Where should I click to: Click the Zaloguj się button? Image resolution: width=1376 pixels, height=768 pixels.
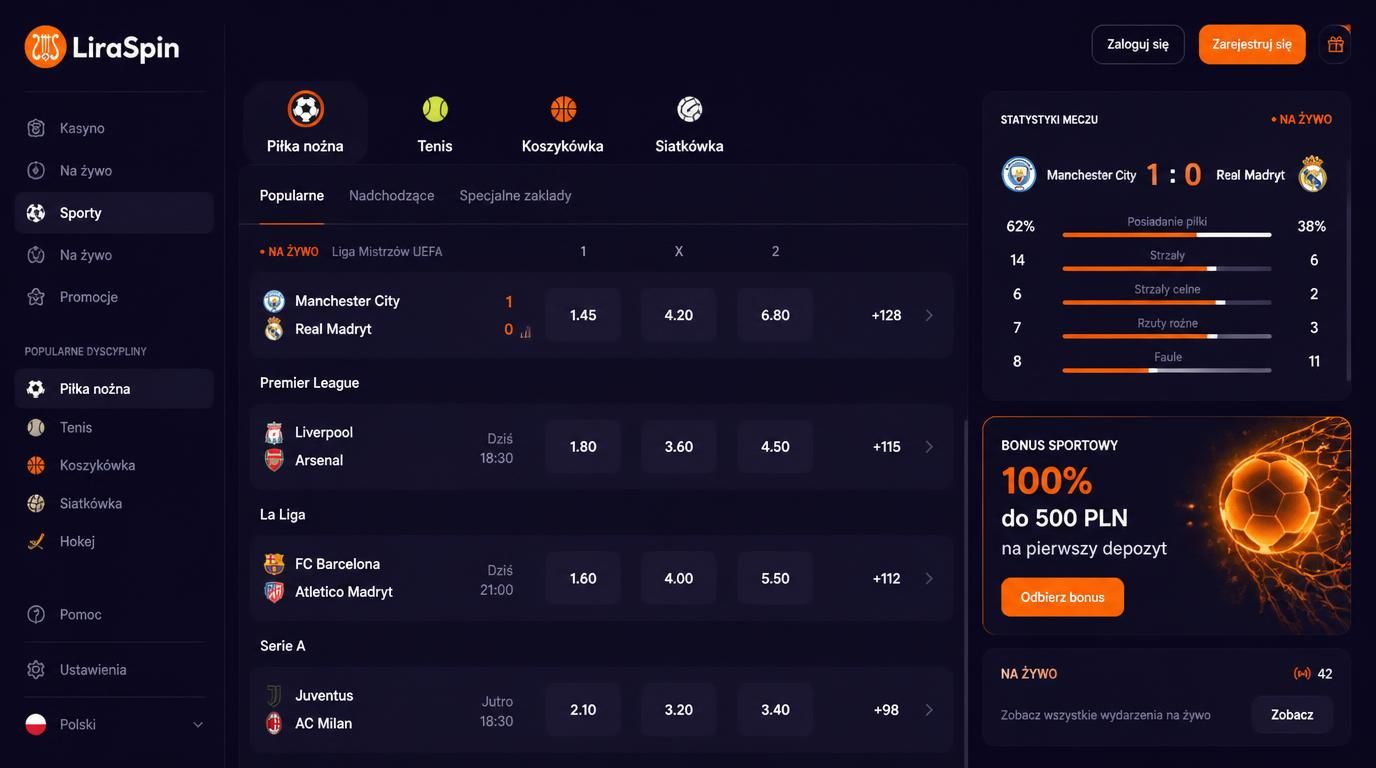(x=1138, y=44)
